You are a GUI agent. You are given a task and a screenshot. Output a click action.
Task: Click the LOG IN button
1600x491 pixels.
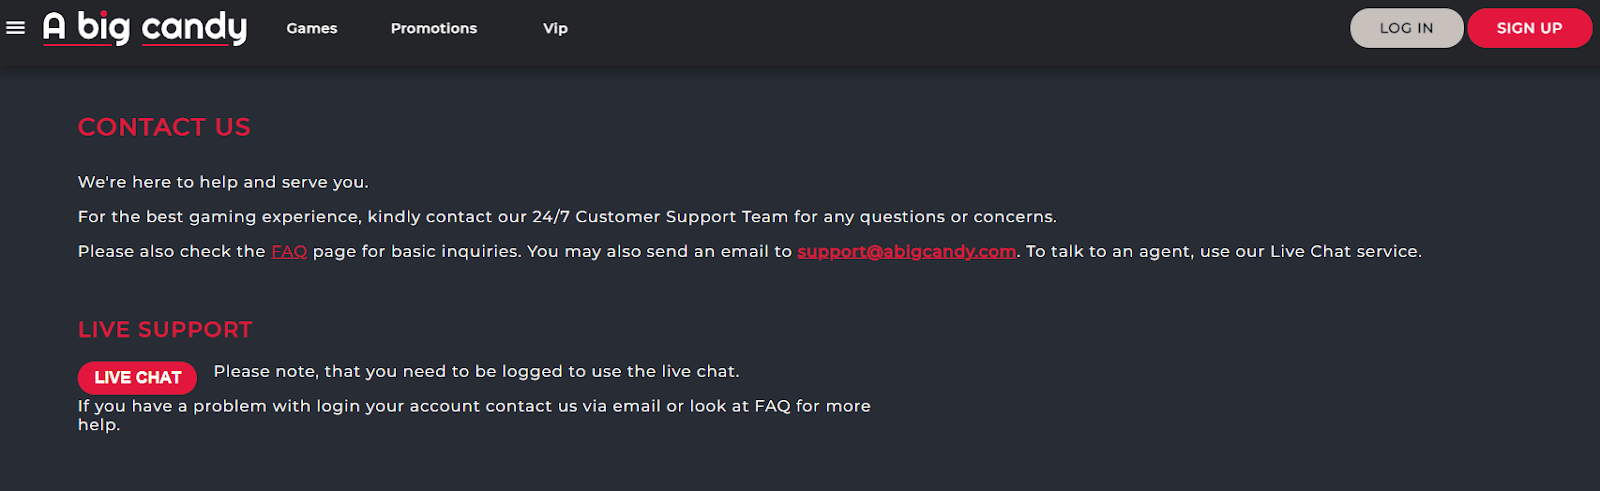1407,28
